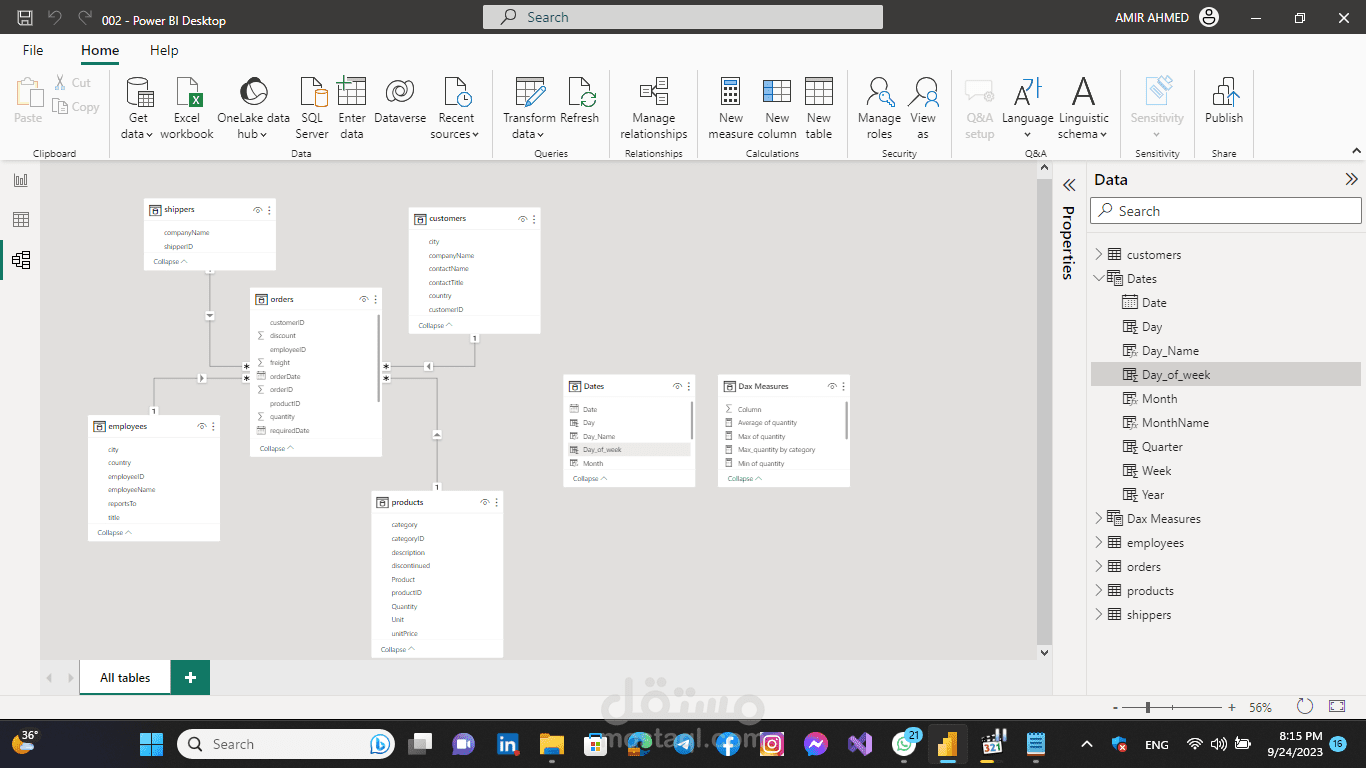Image resolution: width=1366 pixels, height=768 pixels.
Task: Open Manage roles
Action: 879,108
